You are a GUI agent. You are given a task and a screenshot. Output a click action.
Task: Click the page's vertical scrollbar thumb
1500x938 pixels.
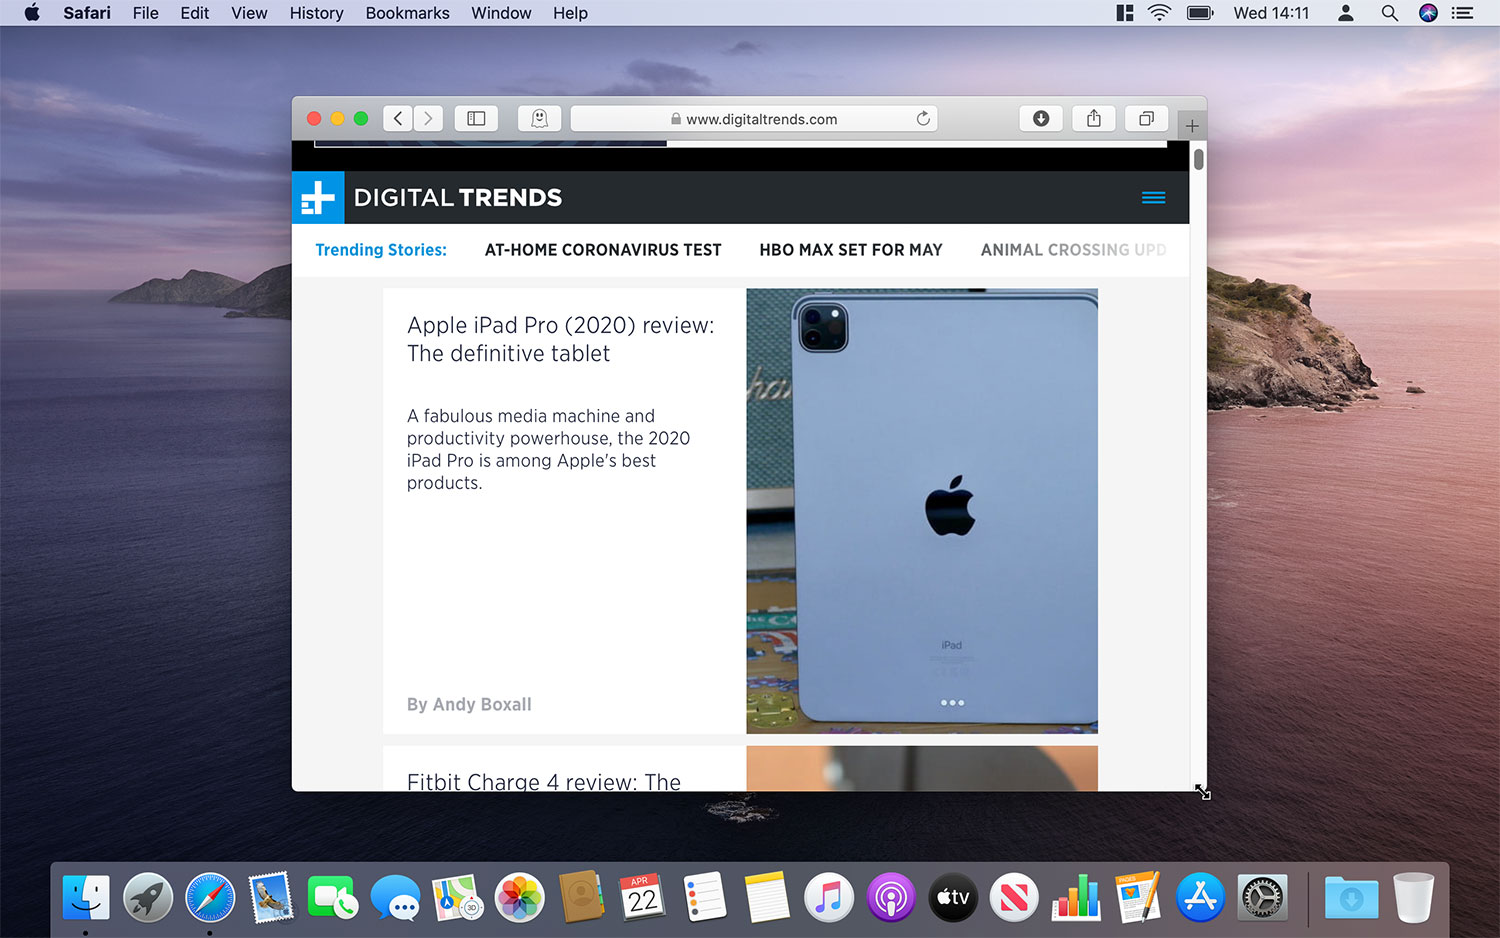[x=1198, y=160]
